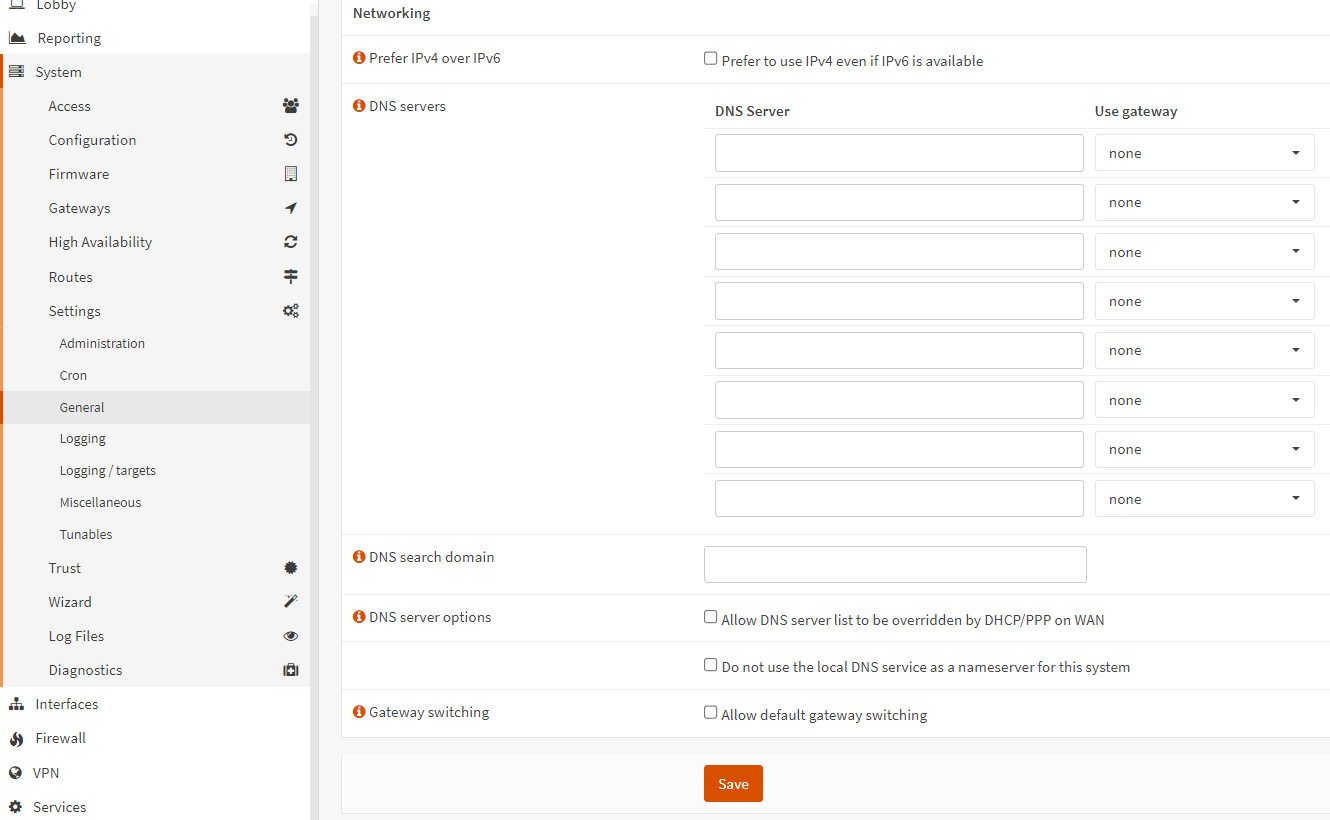
Task: Click the Configuration history icon
Action: [x=291, y=140]
